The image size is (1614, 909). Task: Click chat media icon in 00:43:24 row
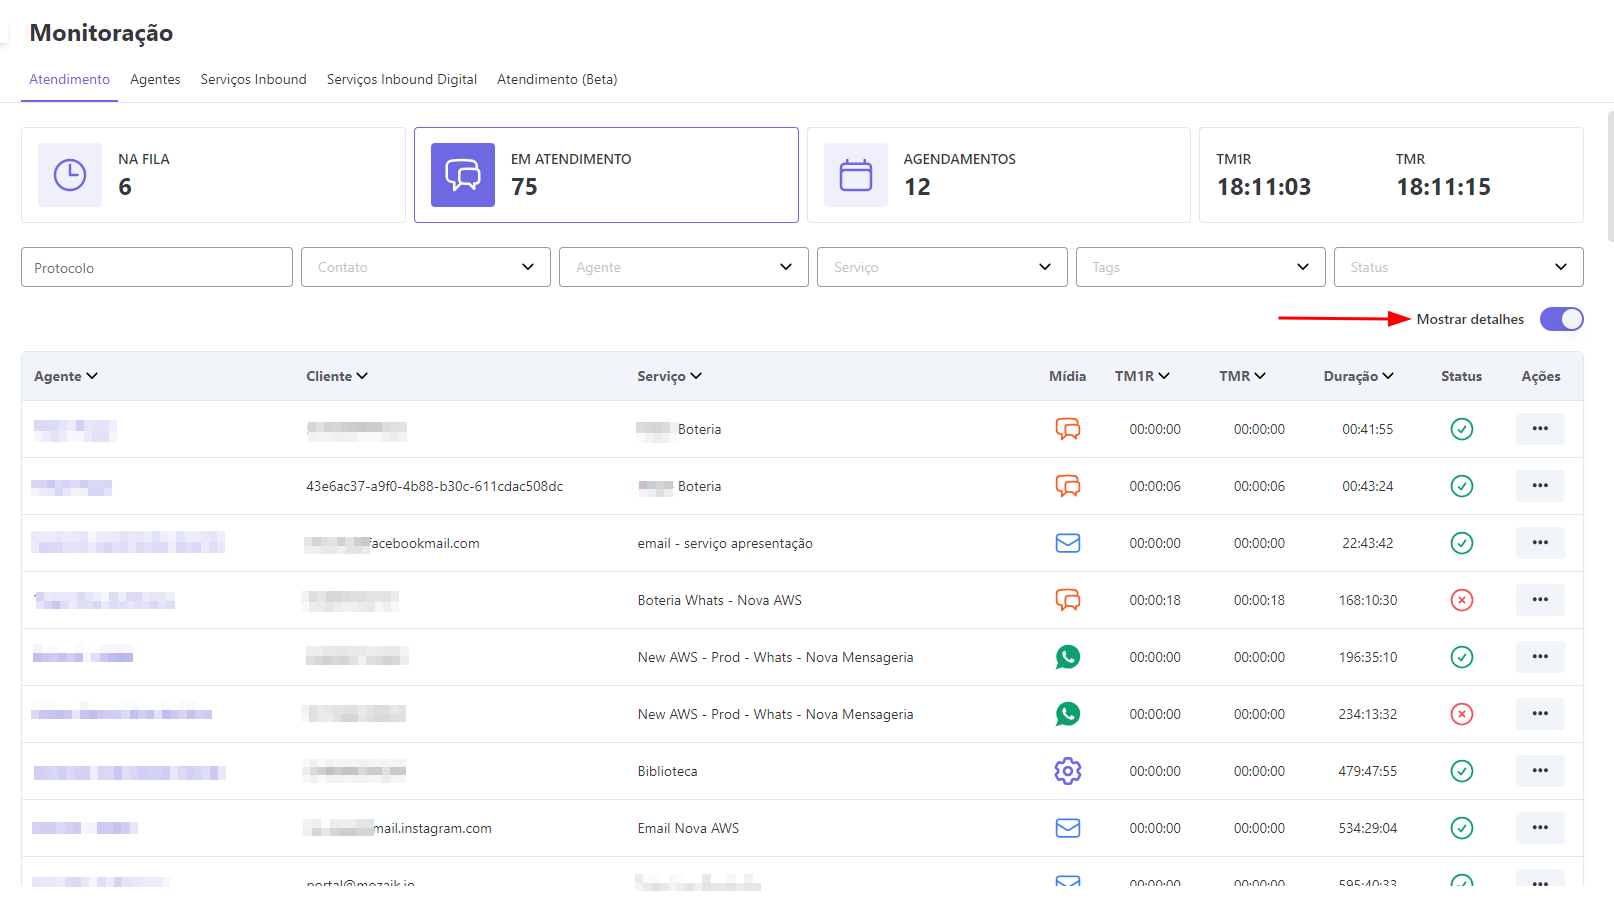coord(1068,486)
